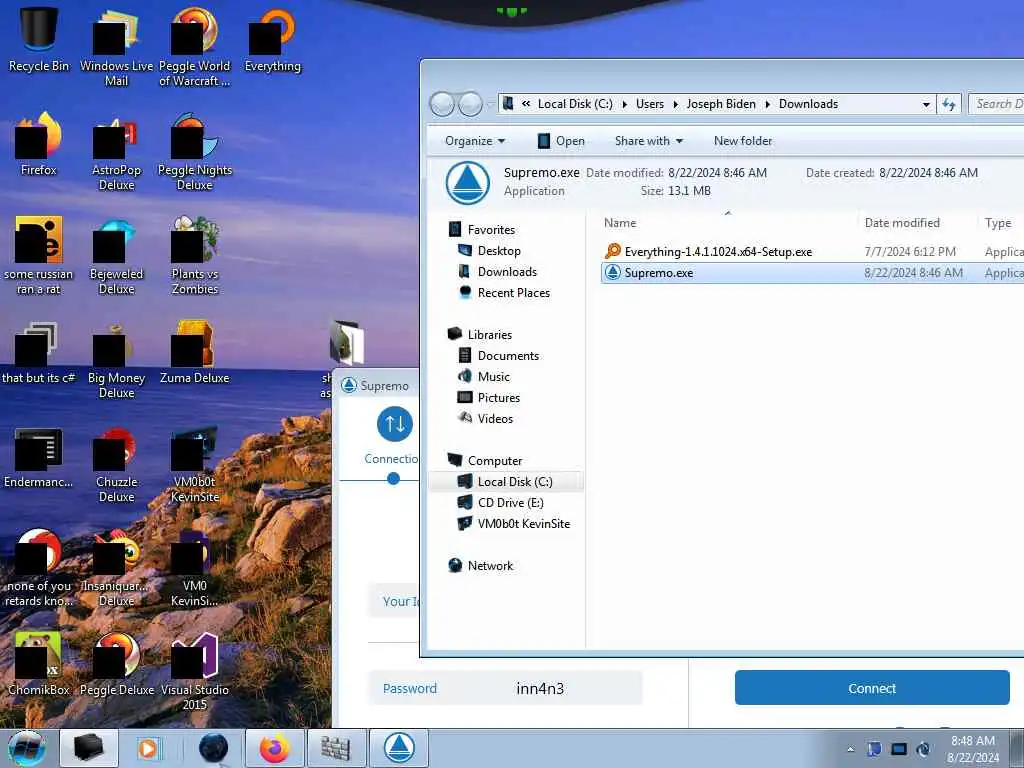Select Libraries in navigation pane

tap(480, 334)
